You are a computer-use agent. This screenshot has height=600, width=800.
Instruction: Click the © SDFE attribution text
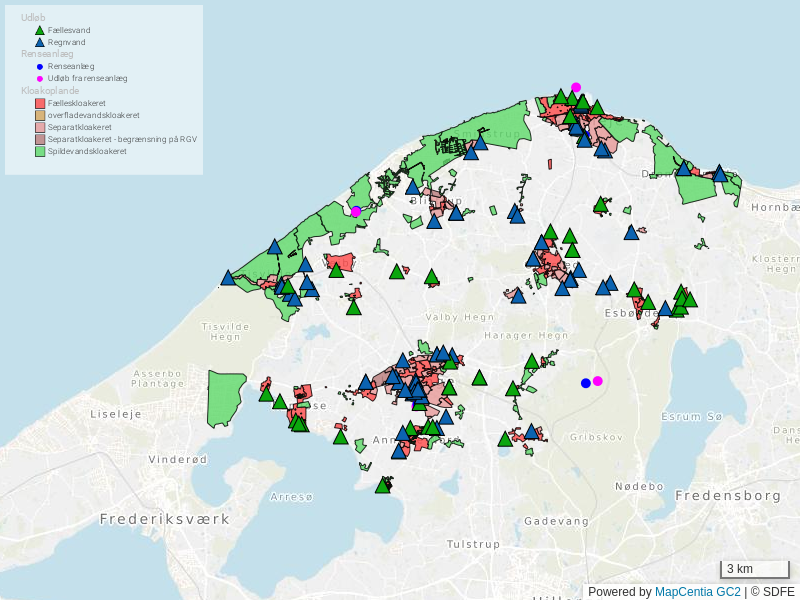(x=772, y=592)
